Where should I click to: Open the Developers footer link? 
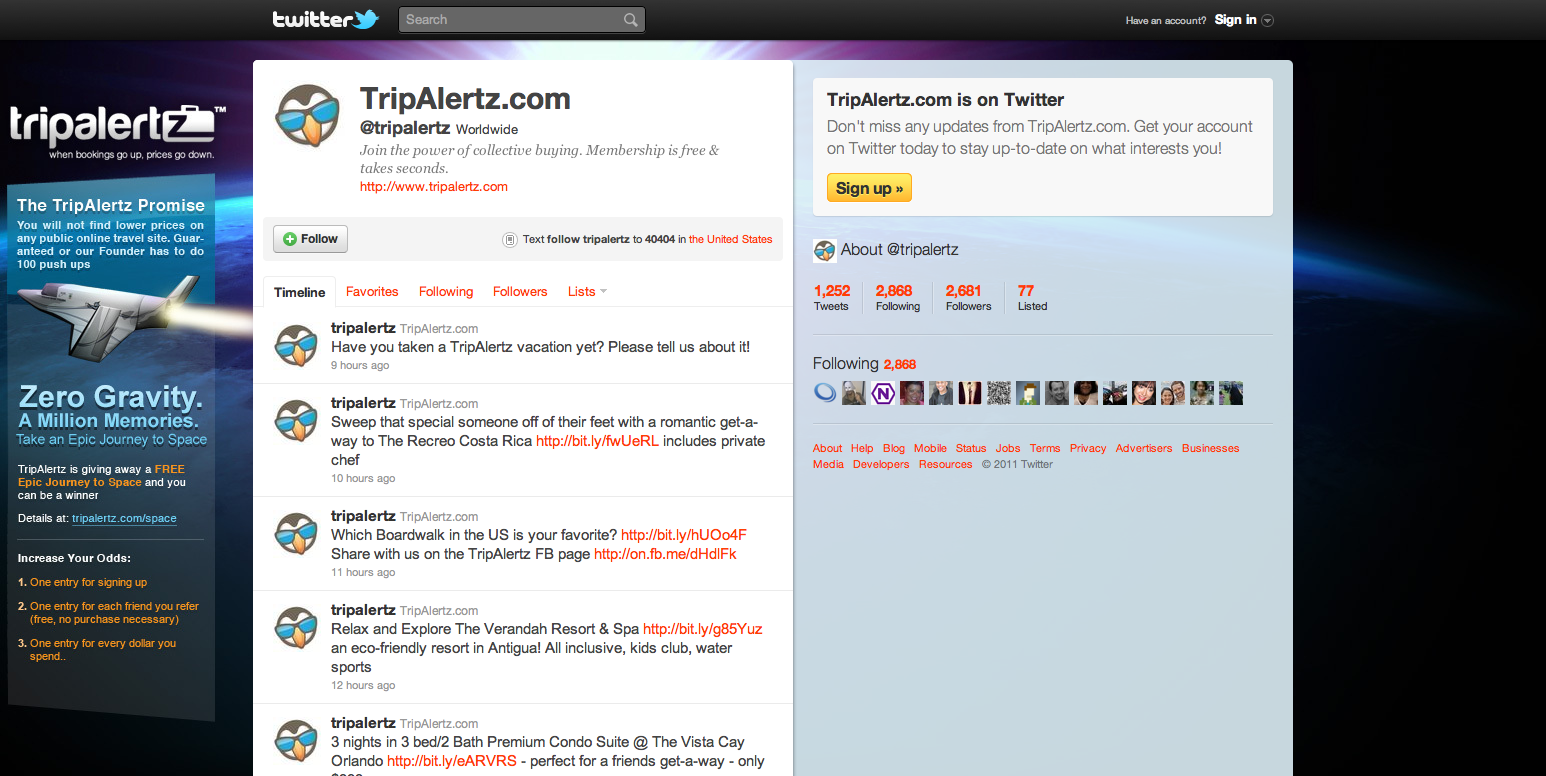[x=881, y=465]
